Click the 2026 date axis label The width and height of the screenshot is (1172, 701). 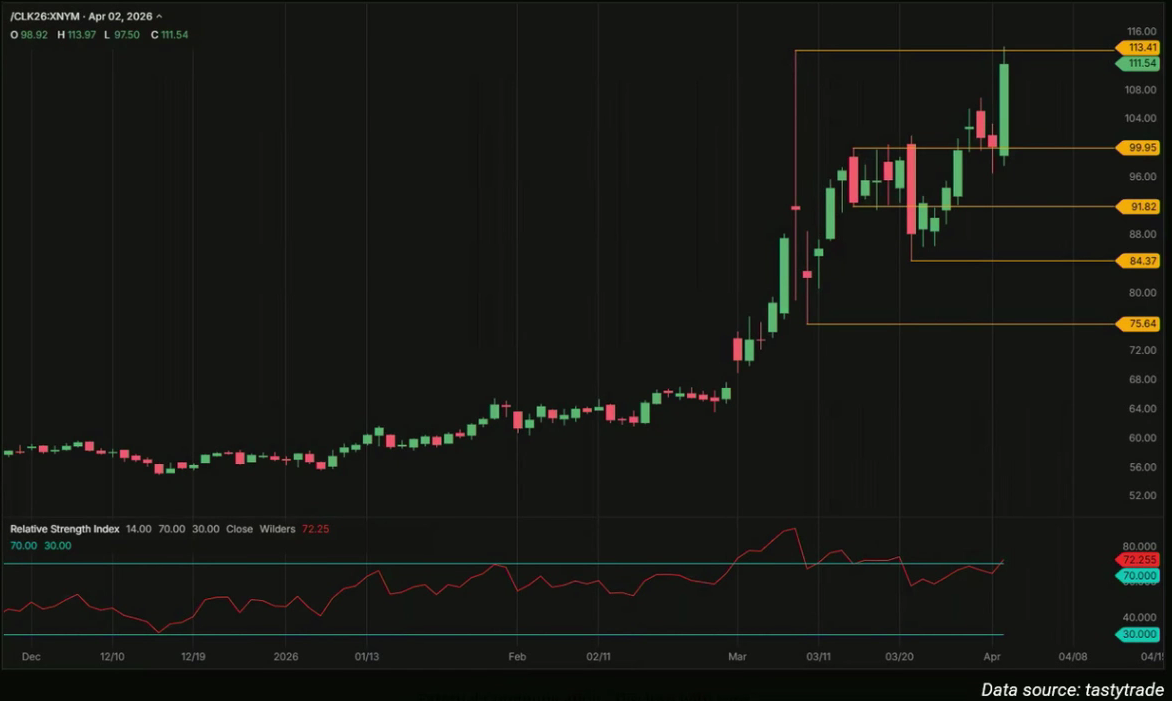tap(286, 657)
